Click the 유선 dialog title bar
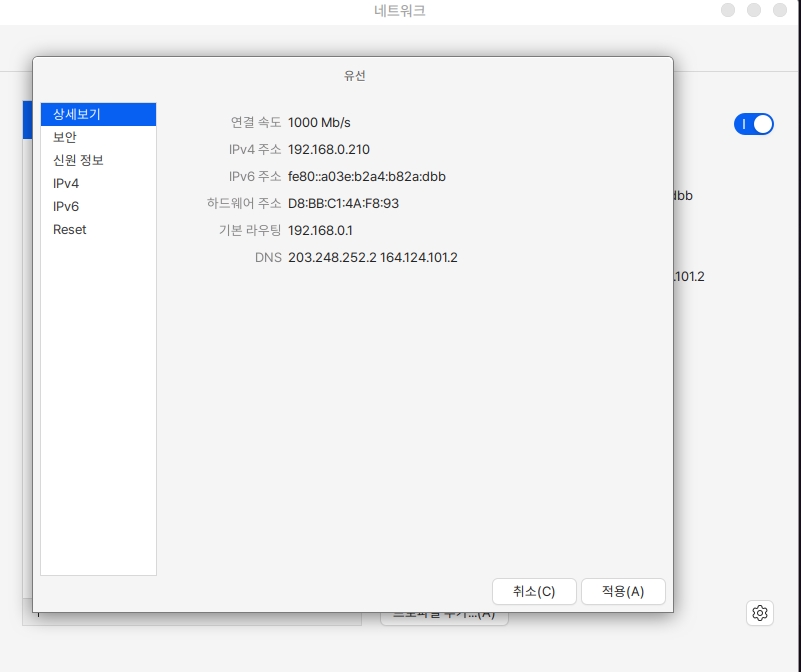The image size is (801, 672). click(355, 75)
